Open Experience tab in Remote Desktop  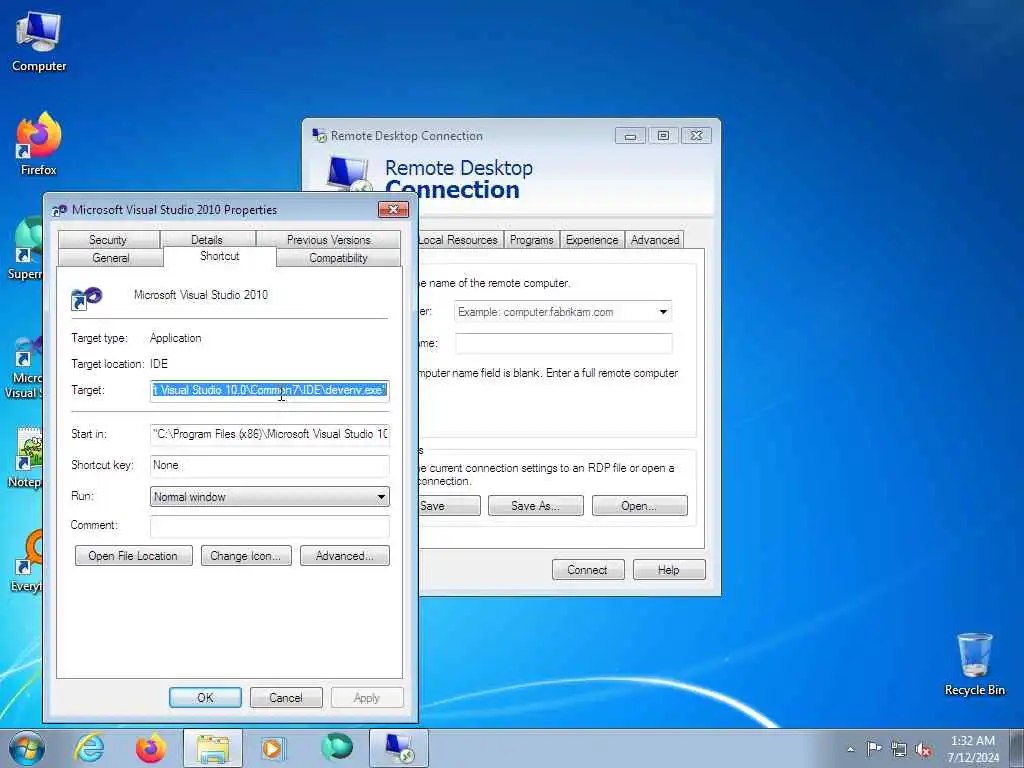pyautogui.click(x=592, y=240)
